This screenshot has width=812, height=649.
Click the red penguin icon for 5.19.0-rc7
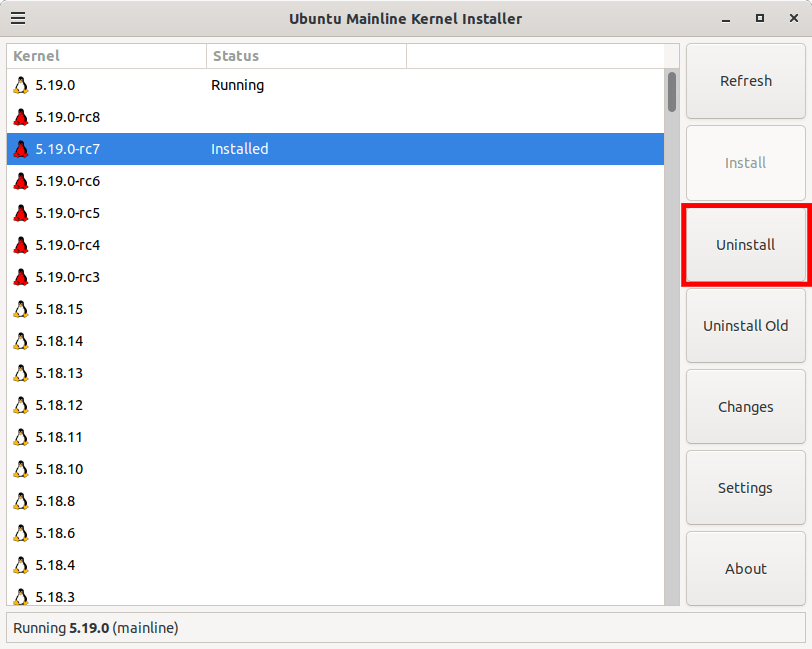point(21,149)
